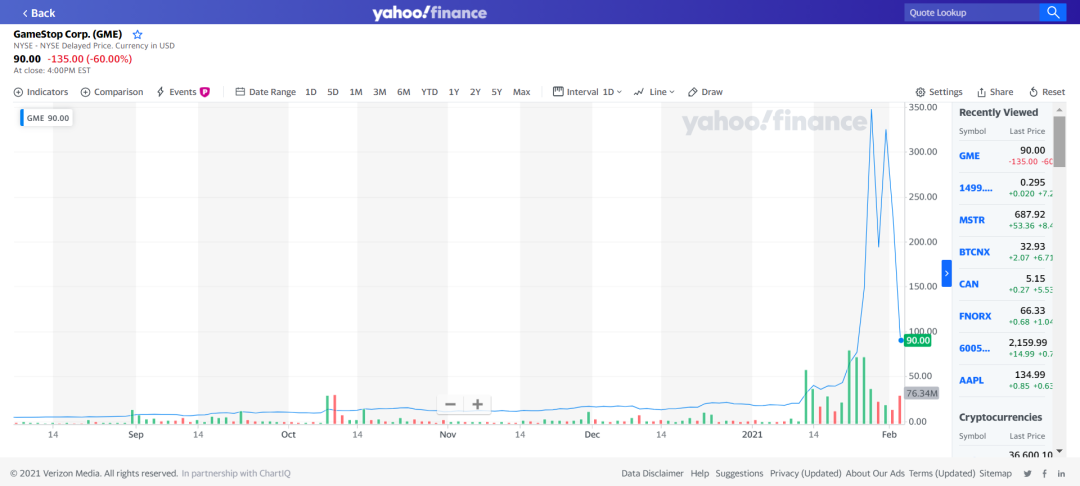Reset the chart view

pos(1047,92)
